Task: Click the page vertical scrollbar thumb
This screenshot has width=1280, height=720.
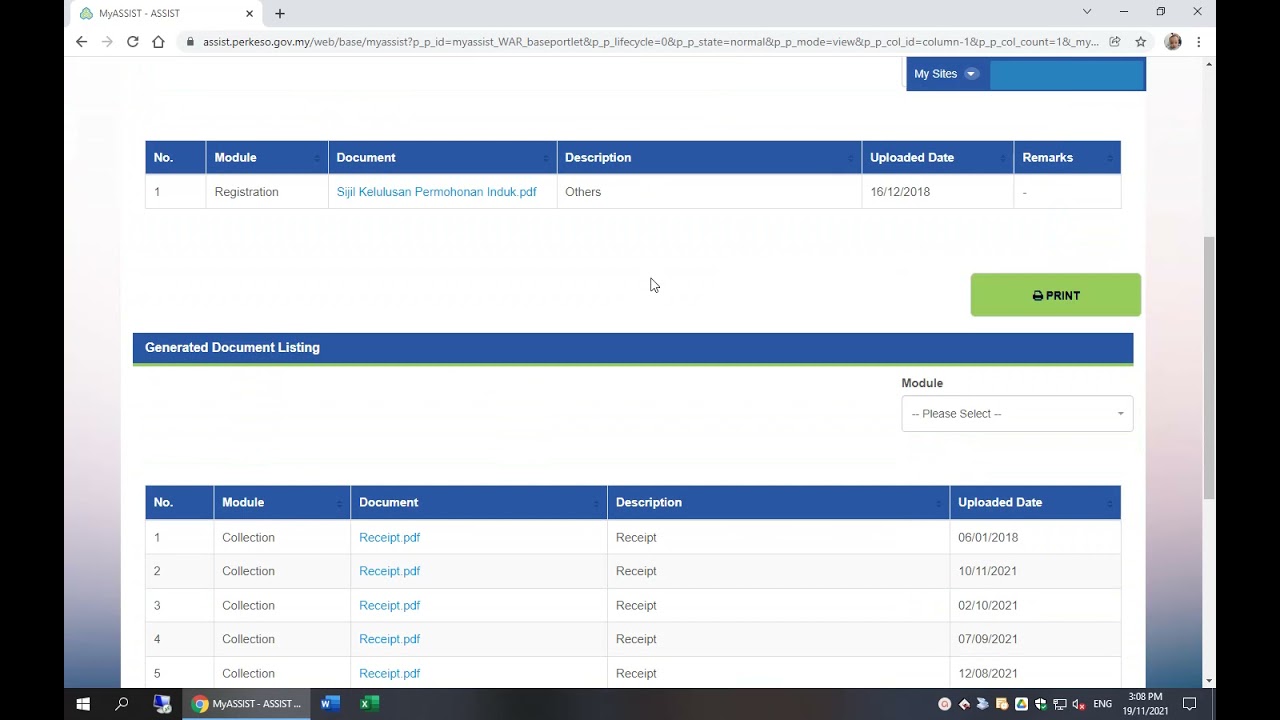Action: (x=1208, y=368)
